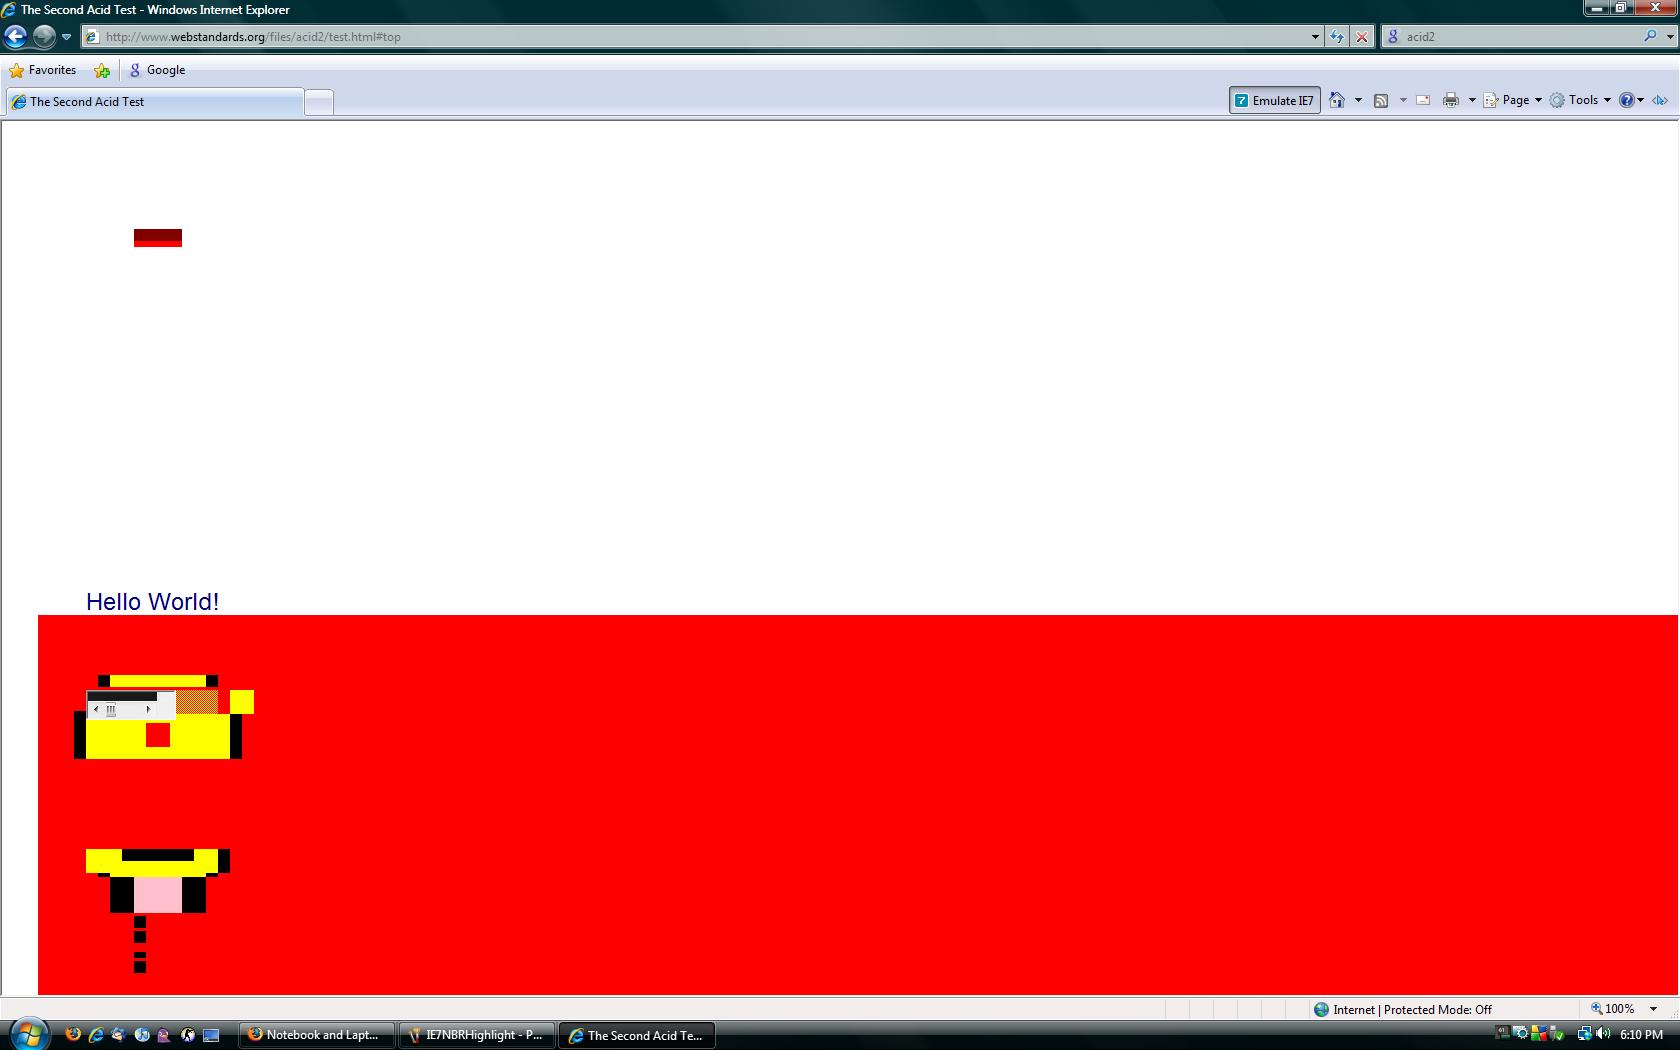Launch Firefox from the Quick Launch bar

click(x=73, y=1035)
